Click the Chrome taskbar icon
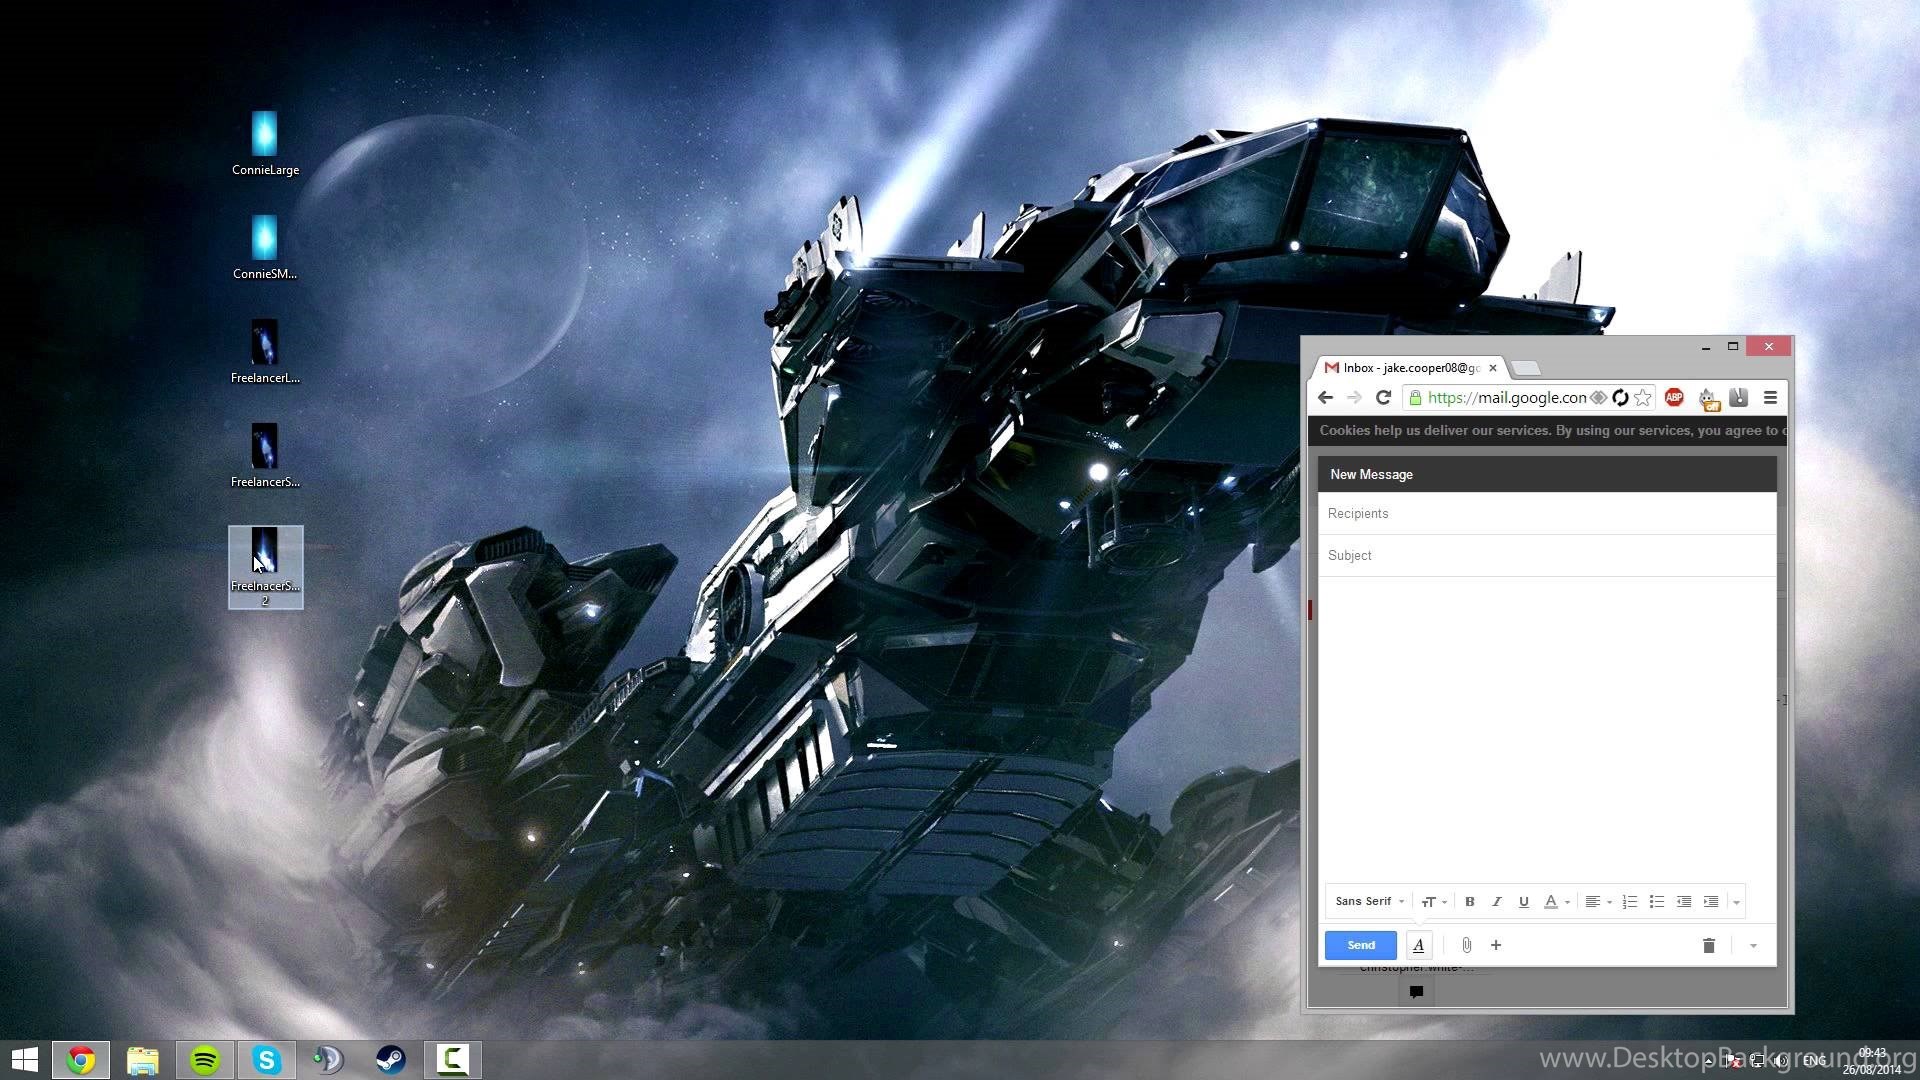 coord(81,1060)
